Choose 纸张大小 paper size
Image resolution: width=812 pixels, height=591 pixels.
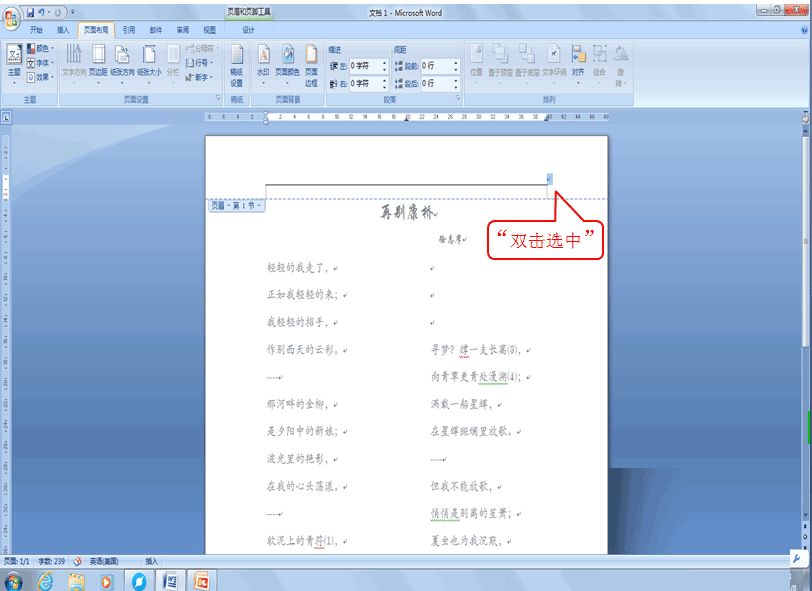149,64
